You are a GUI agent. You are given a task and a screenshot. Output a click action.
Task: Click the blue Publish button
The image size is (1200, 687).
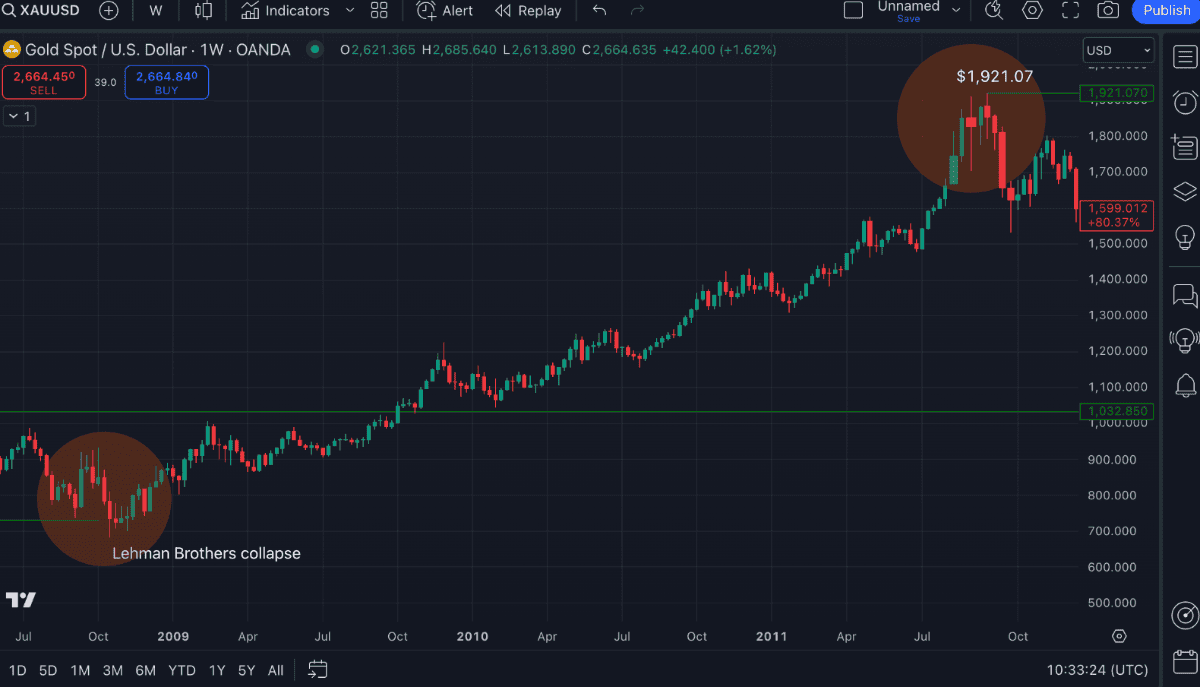pos(1166,11)
